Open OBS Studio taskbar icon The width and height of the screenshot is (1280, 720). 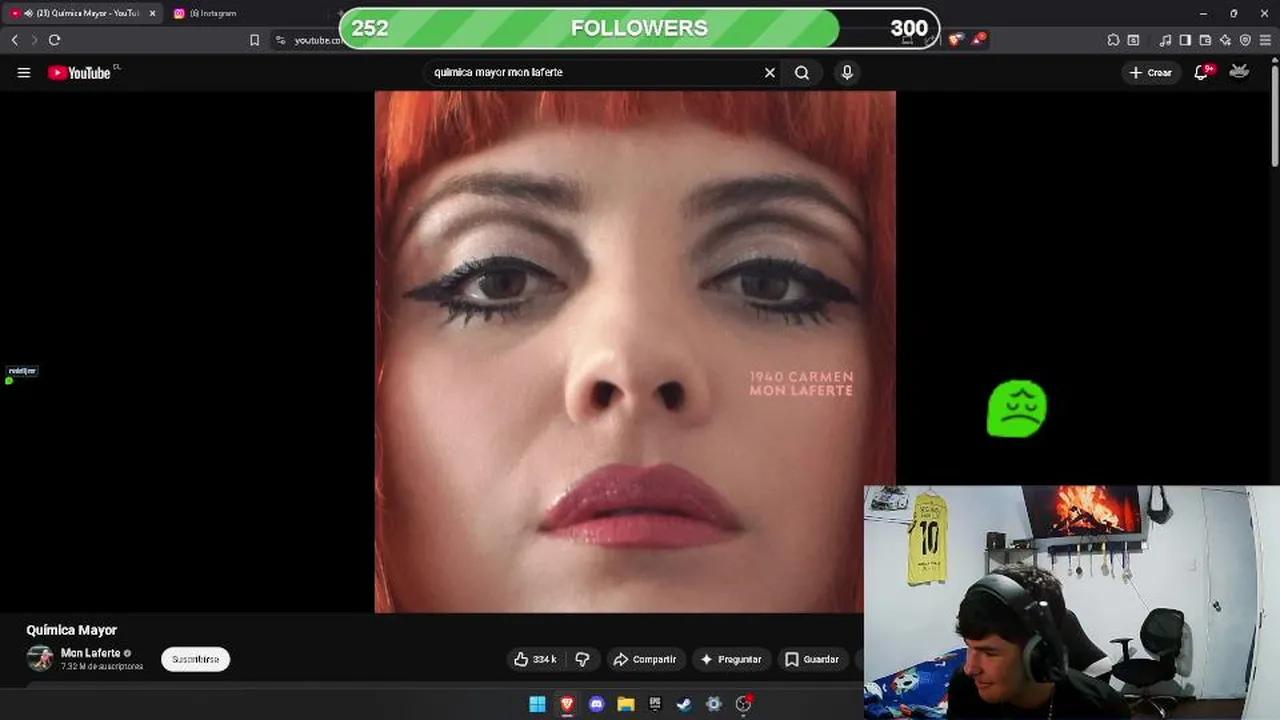(743, 704)
